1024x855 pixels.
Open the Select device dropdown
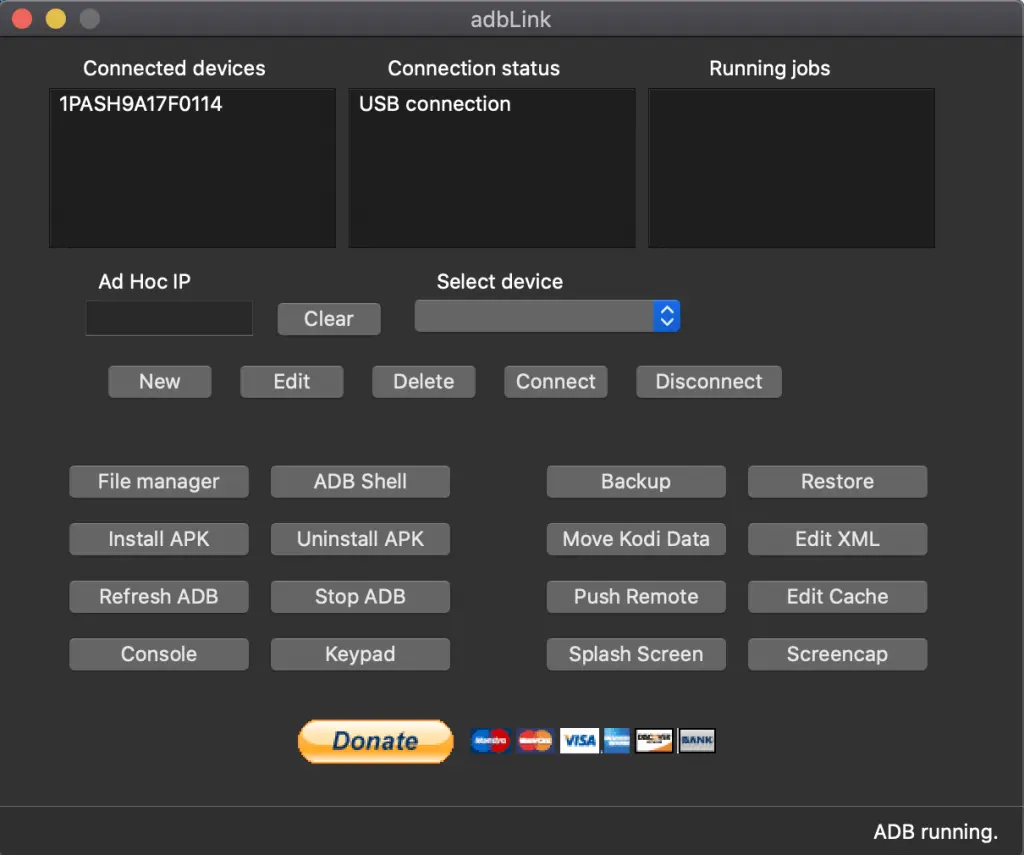(547, 316)
